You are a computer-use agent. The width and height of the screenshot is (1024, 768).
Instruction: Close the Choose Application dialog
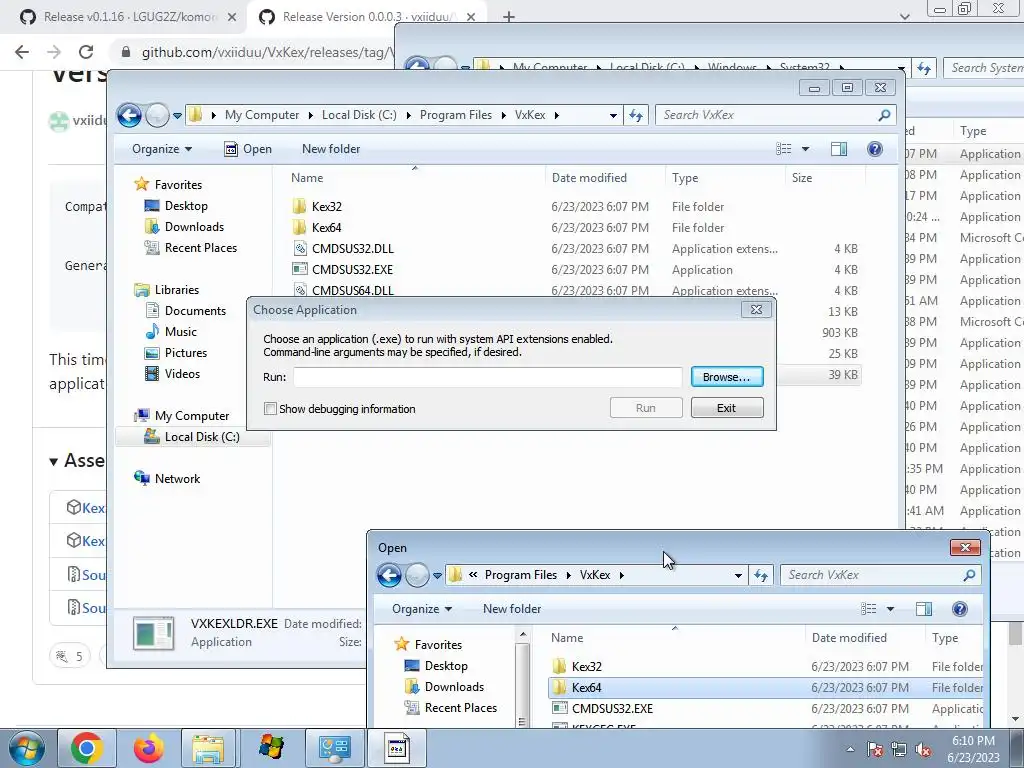(x=756, y=310)
